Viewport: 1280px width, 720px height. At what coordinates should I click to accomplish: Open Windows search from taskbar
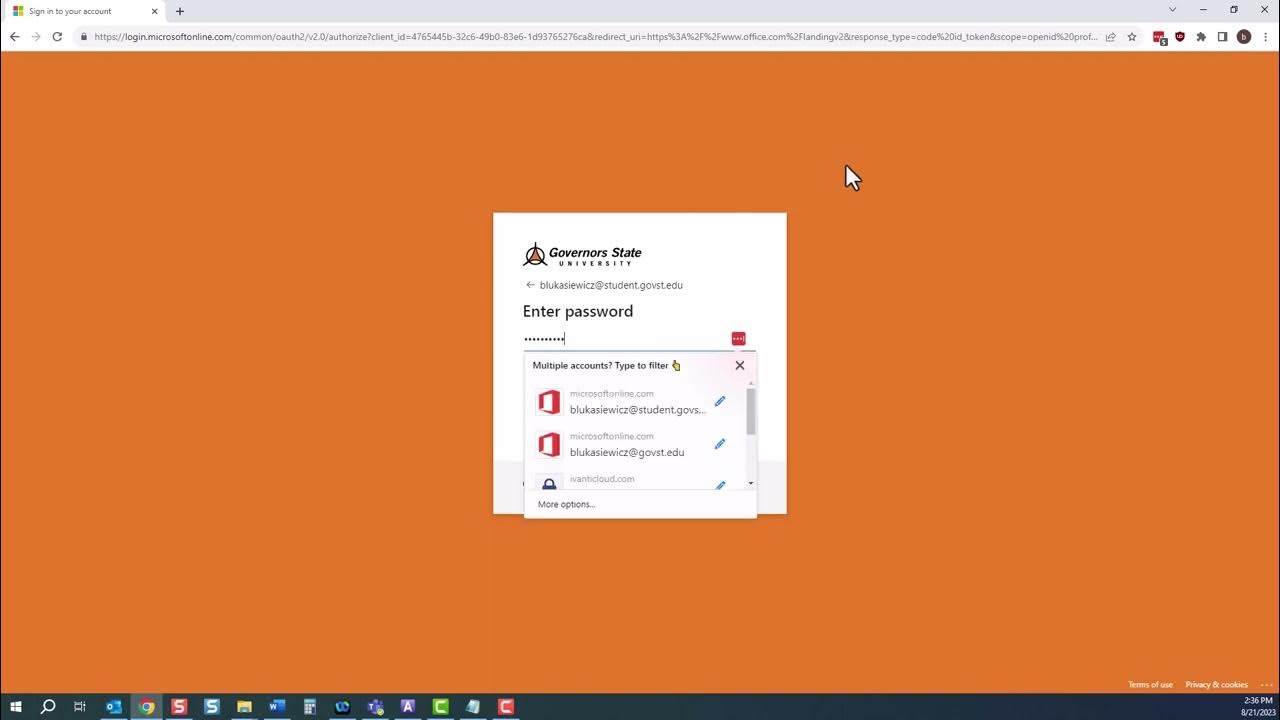(x=47, y=707)
